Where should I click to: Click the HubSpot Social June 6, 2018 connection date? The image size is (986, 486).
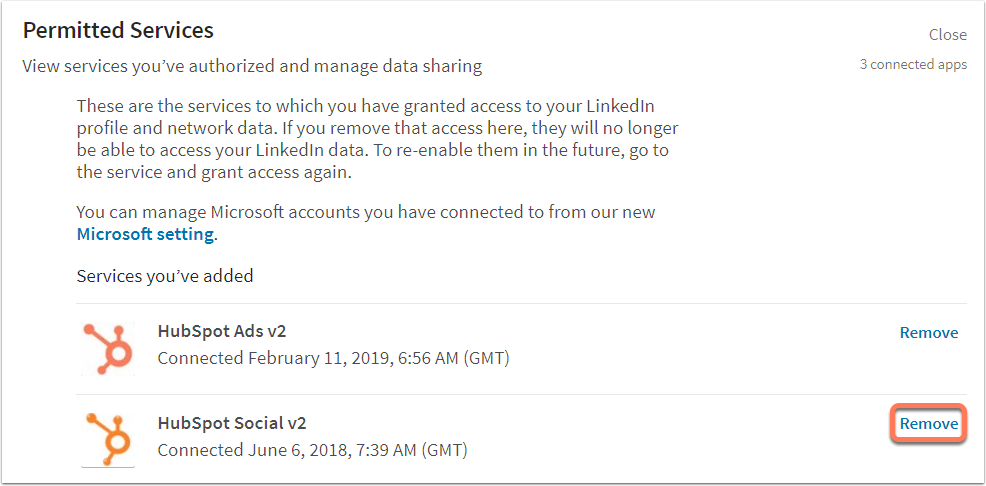[x=312, y=449]
